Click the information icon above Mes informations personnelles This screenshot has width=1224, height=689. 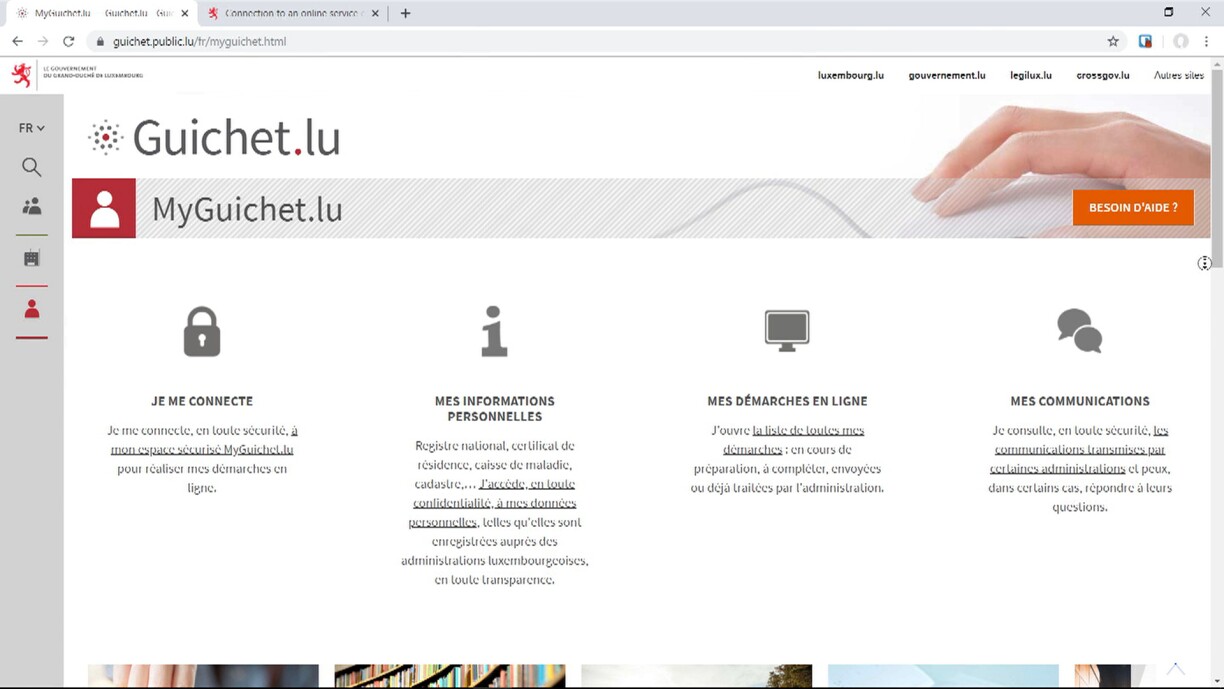(x=494, y=331)
